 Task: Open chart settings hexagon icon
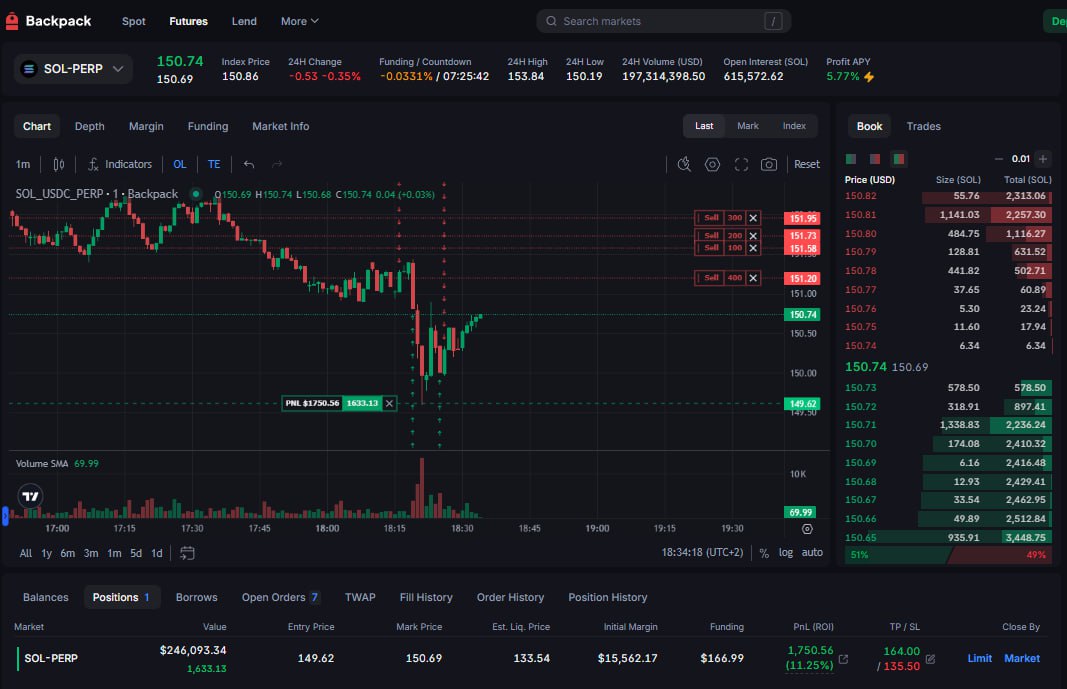click(712, 164)
